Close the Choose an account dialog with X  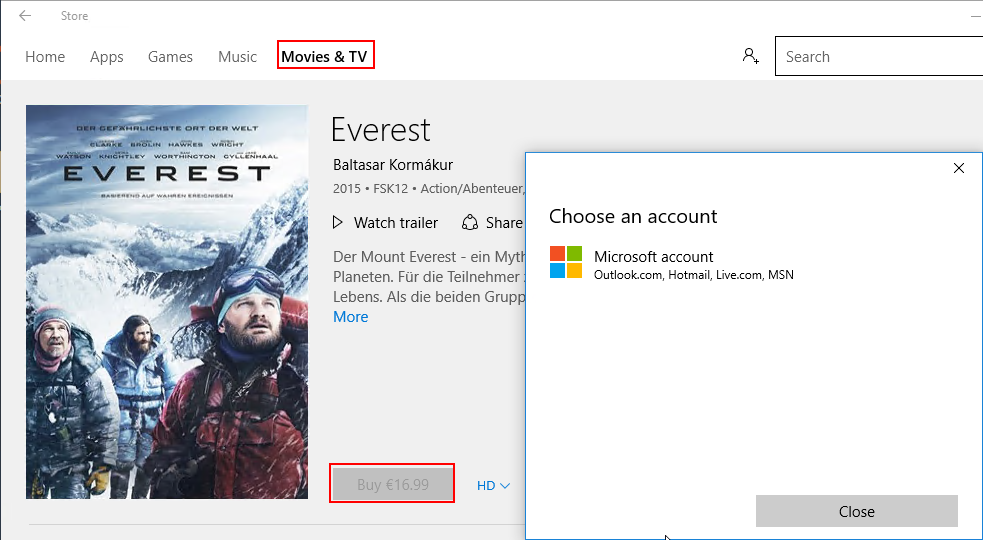(x=959, y=168)
